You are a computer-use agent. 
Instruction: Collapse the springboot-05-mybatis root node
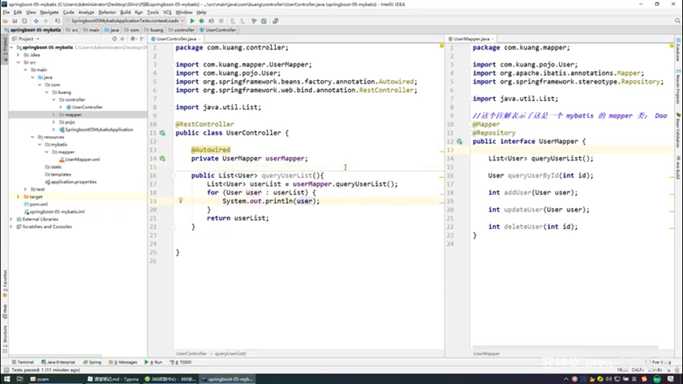12,47
